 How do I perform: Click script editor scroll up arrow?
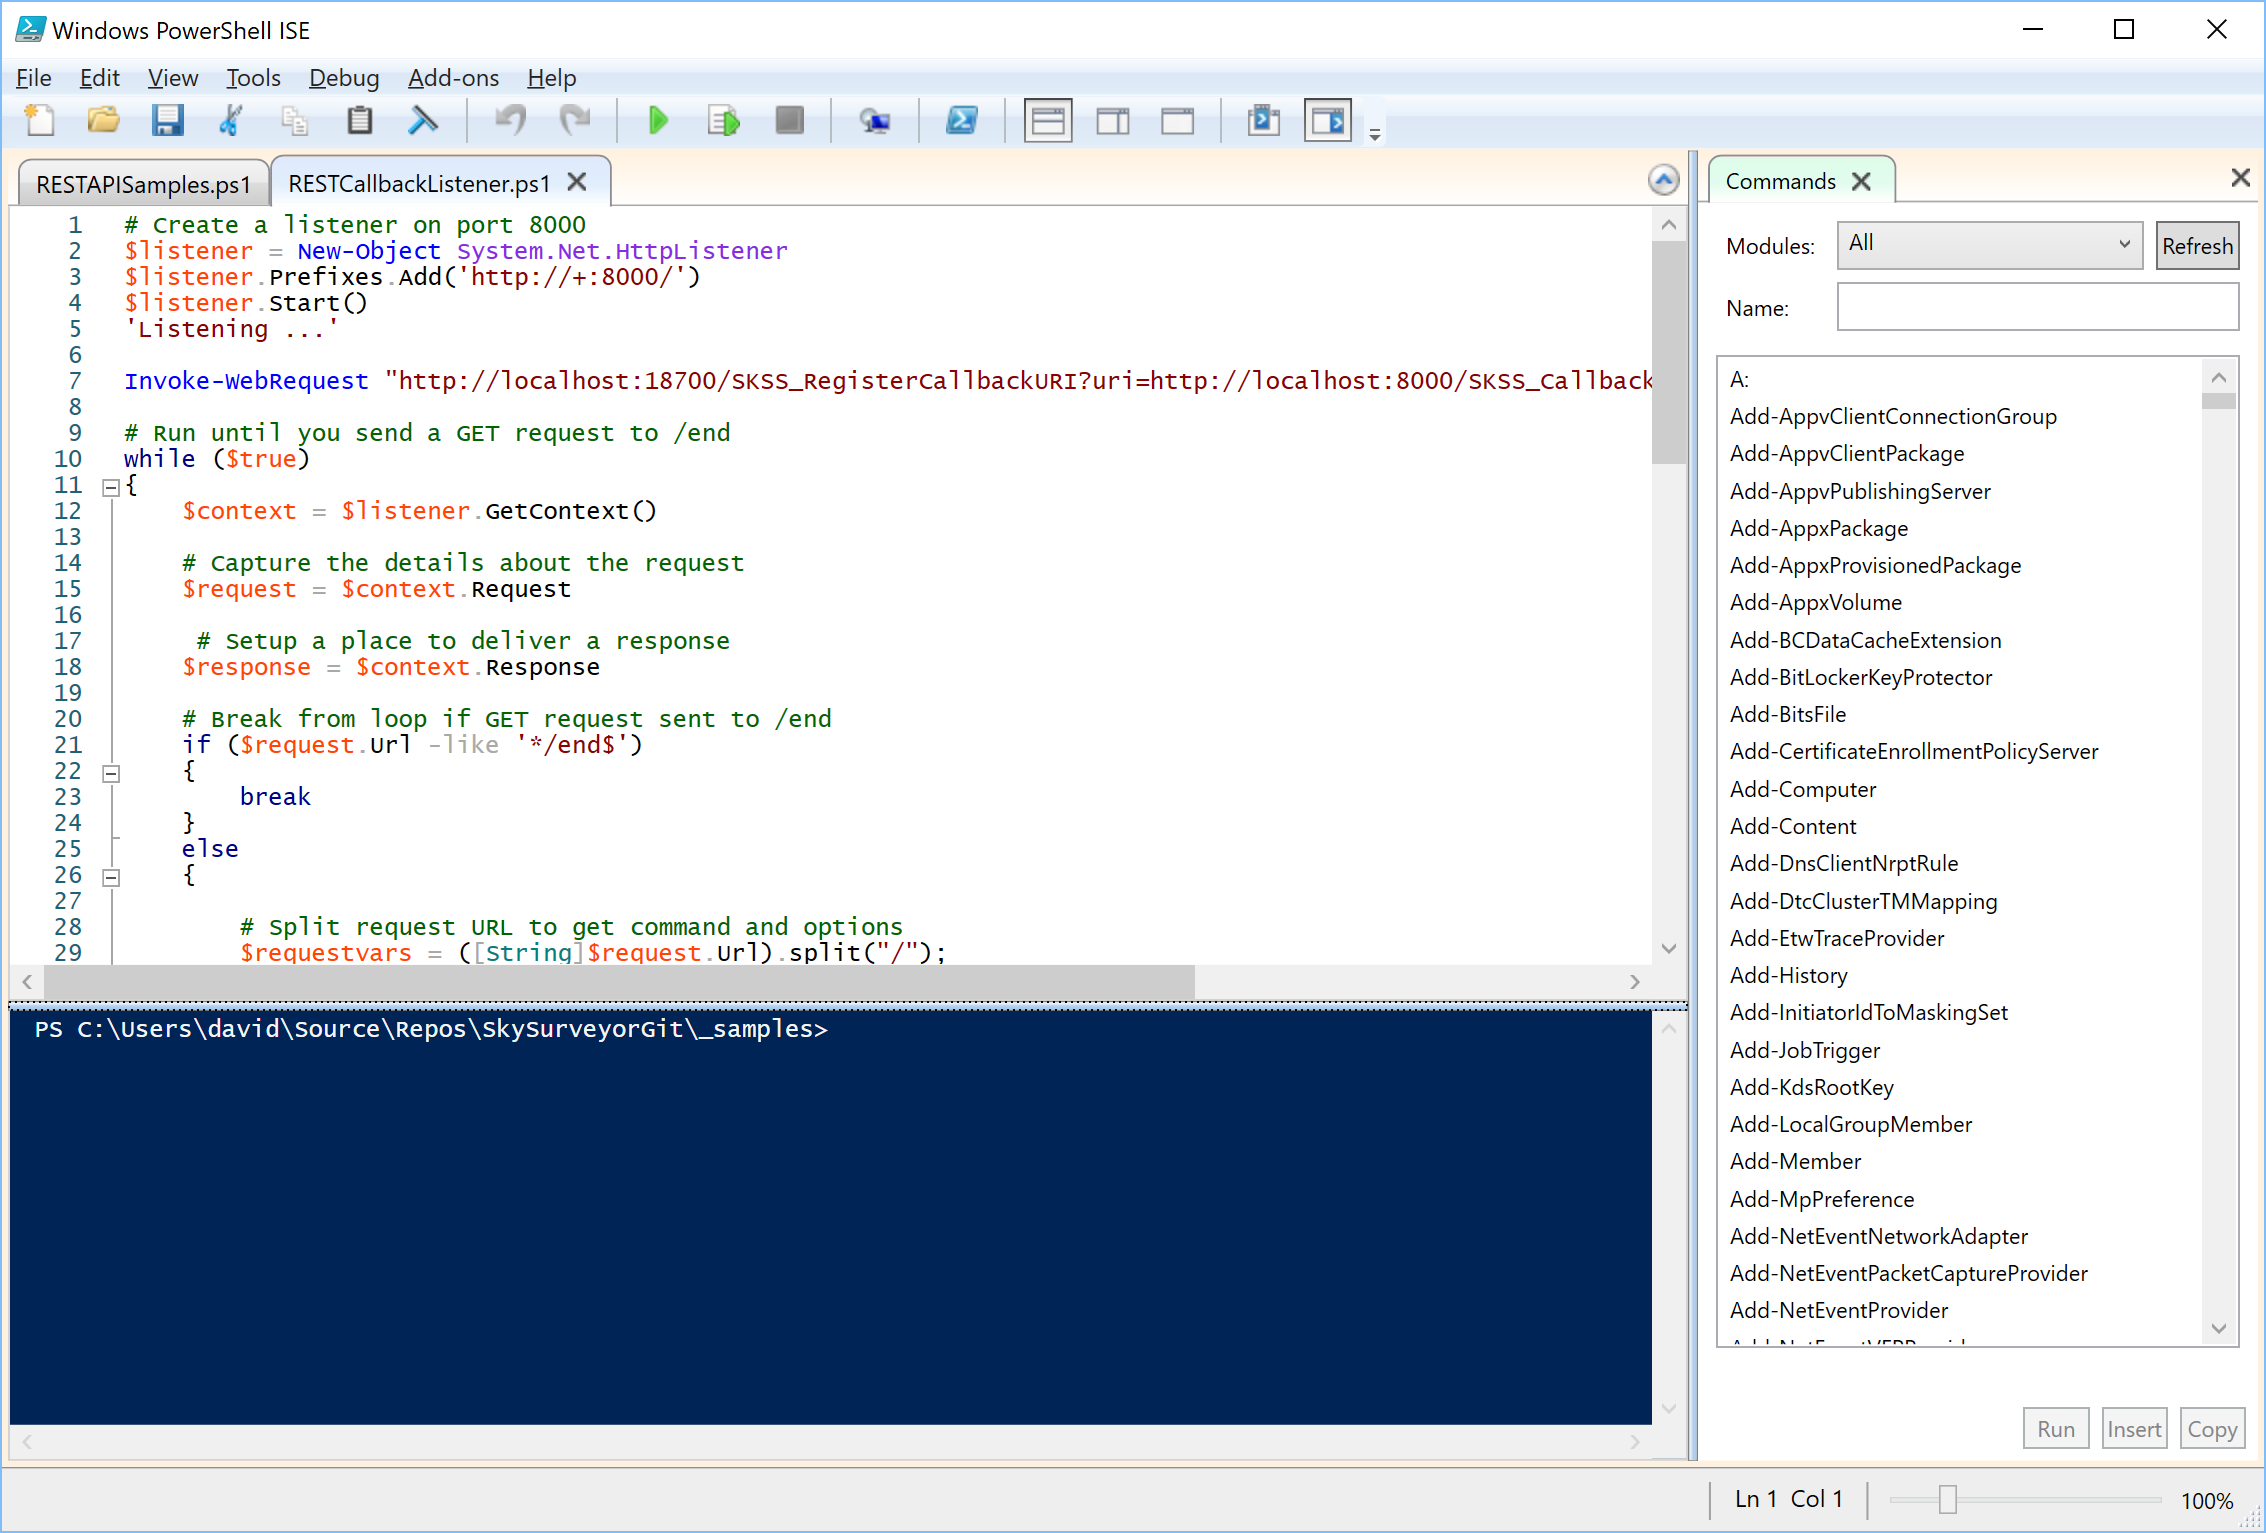[1668, 225]
